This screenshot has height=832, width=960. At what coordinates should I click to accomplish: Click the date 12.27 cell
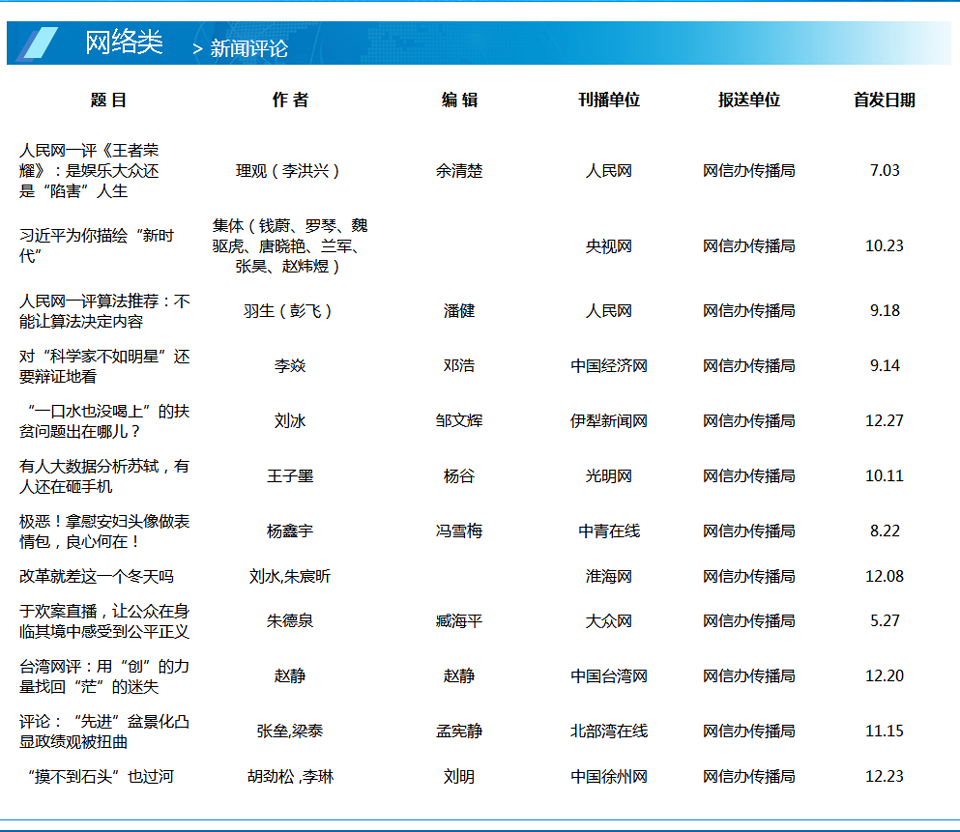(x=884, y=421)
